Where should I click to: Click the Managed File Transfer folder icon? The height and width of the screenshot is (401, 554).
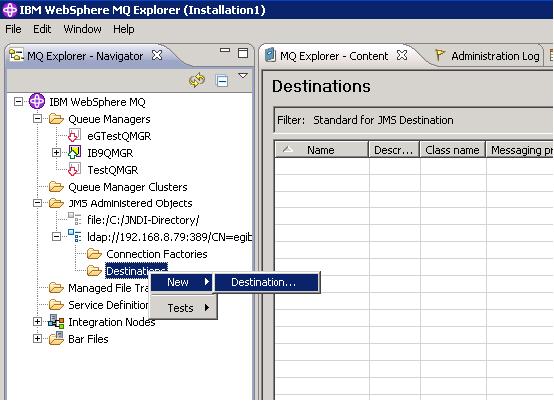[56, 288]
